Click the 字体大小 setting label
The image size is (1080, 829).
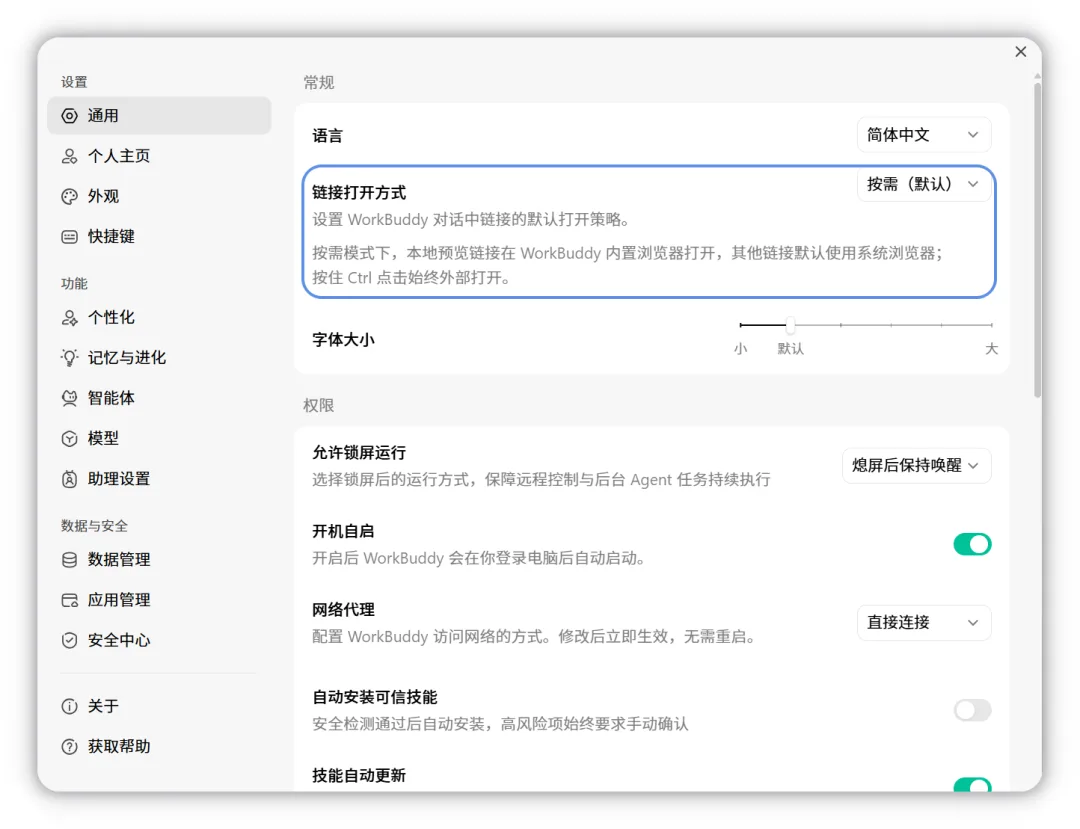pos(343,340)
